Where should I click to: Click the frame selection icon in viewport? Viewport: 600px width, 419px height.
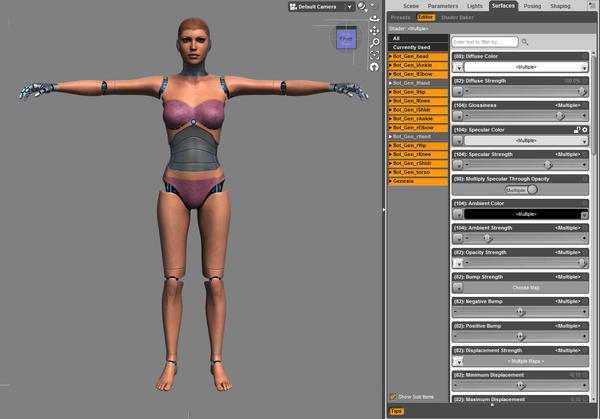click(x=374, y=55)
